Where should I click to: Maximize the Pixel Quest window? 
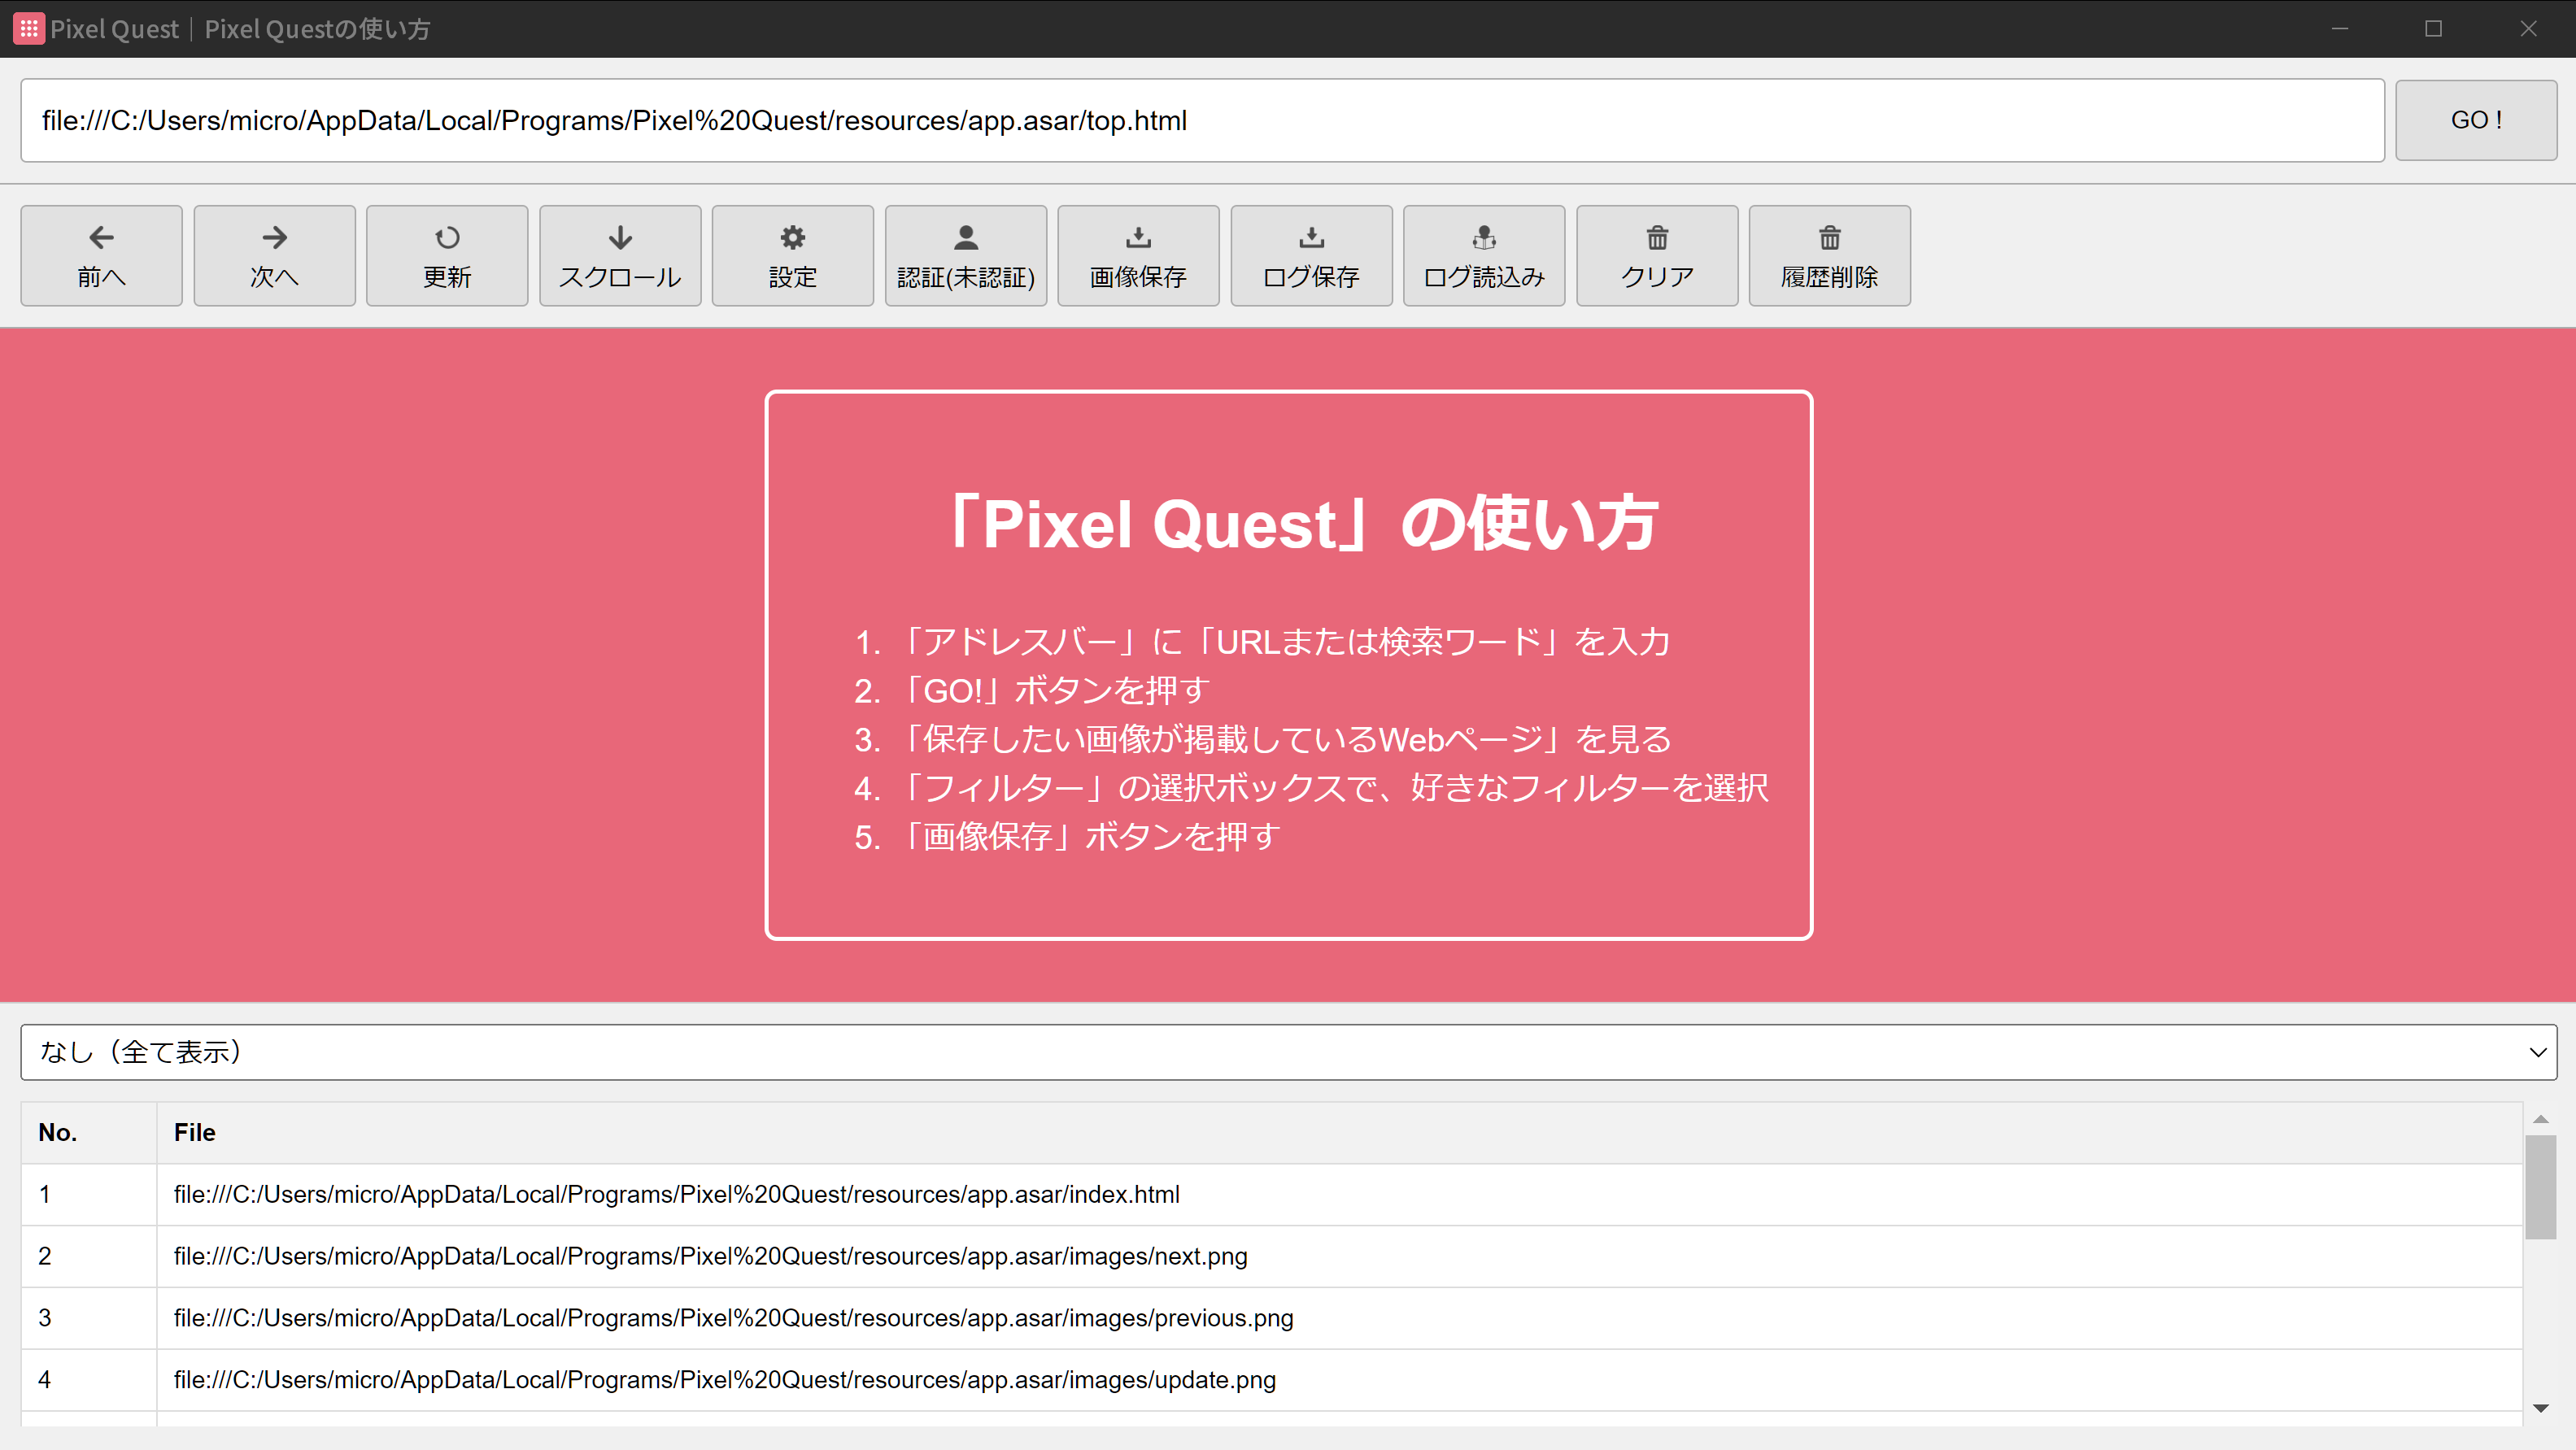coord(2433,28)
